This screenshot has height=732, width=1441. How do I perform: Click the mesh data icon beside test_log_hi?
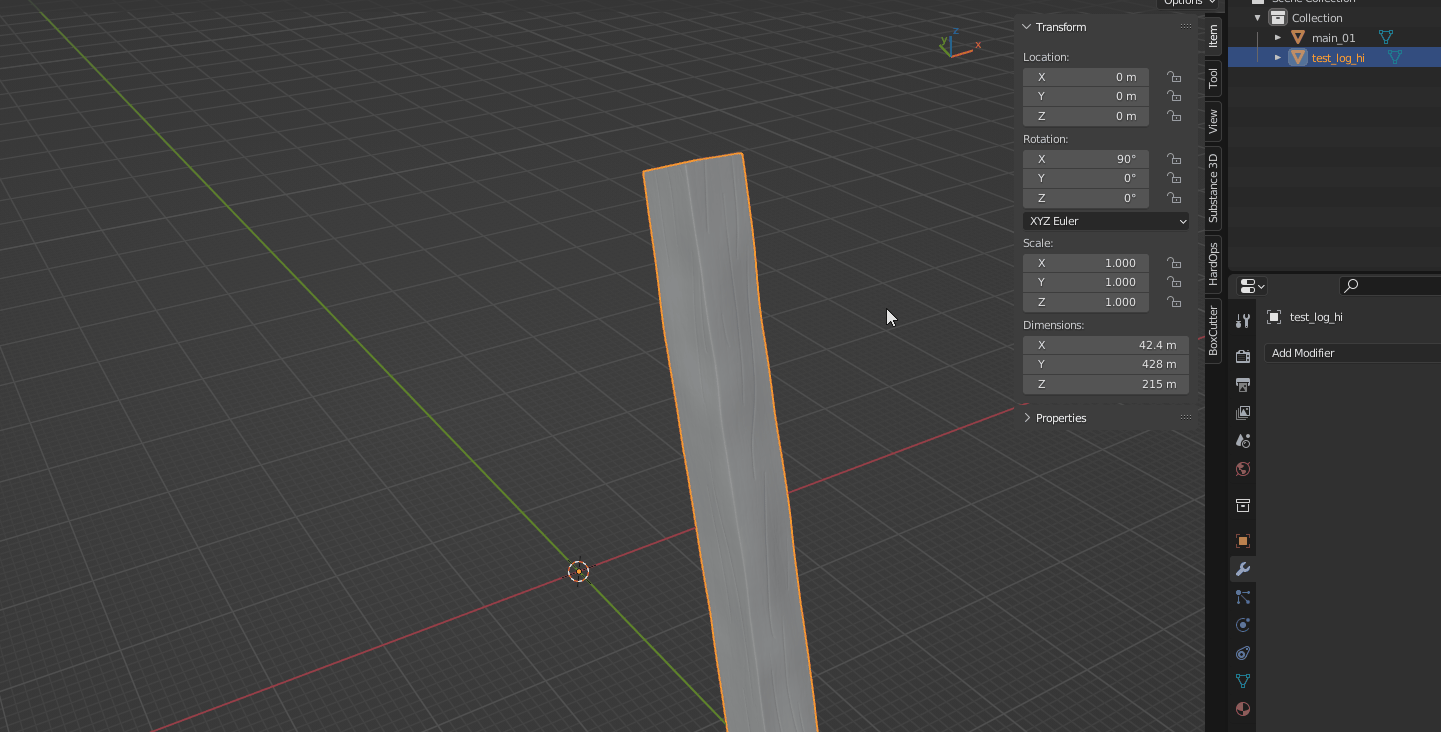(1393, 57)
